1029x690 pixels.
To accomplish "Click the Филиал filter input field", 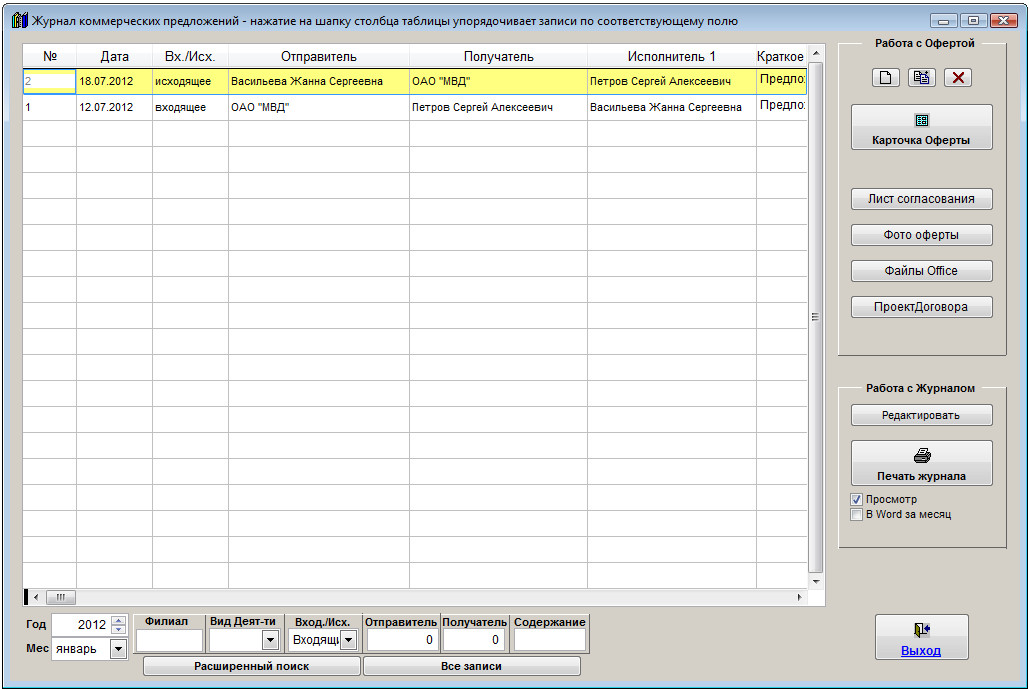I will tap(169, 640).
